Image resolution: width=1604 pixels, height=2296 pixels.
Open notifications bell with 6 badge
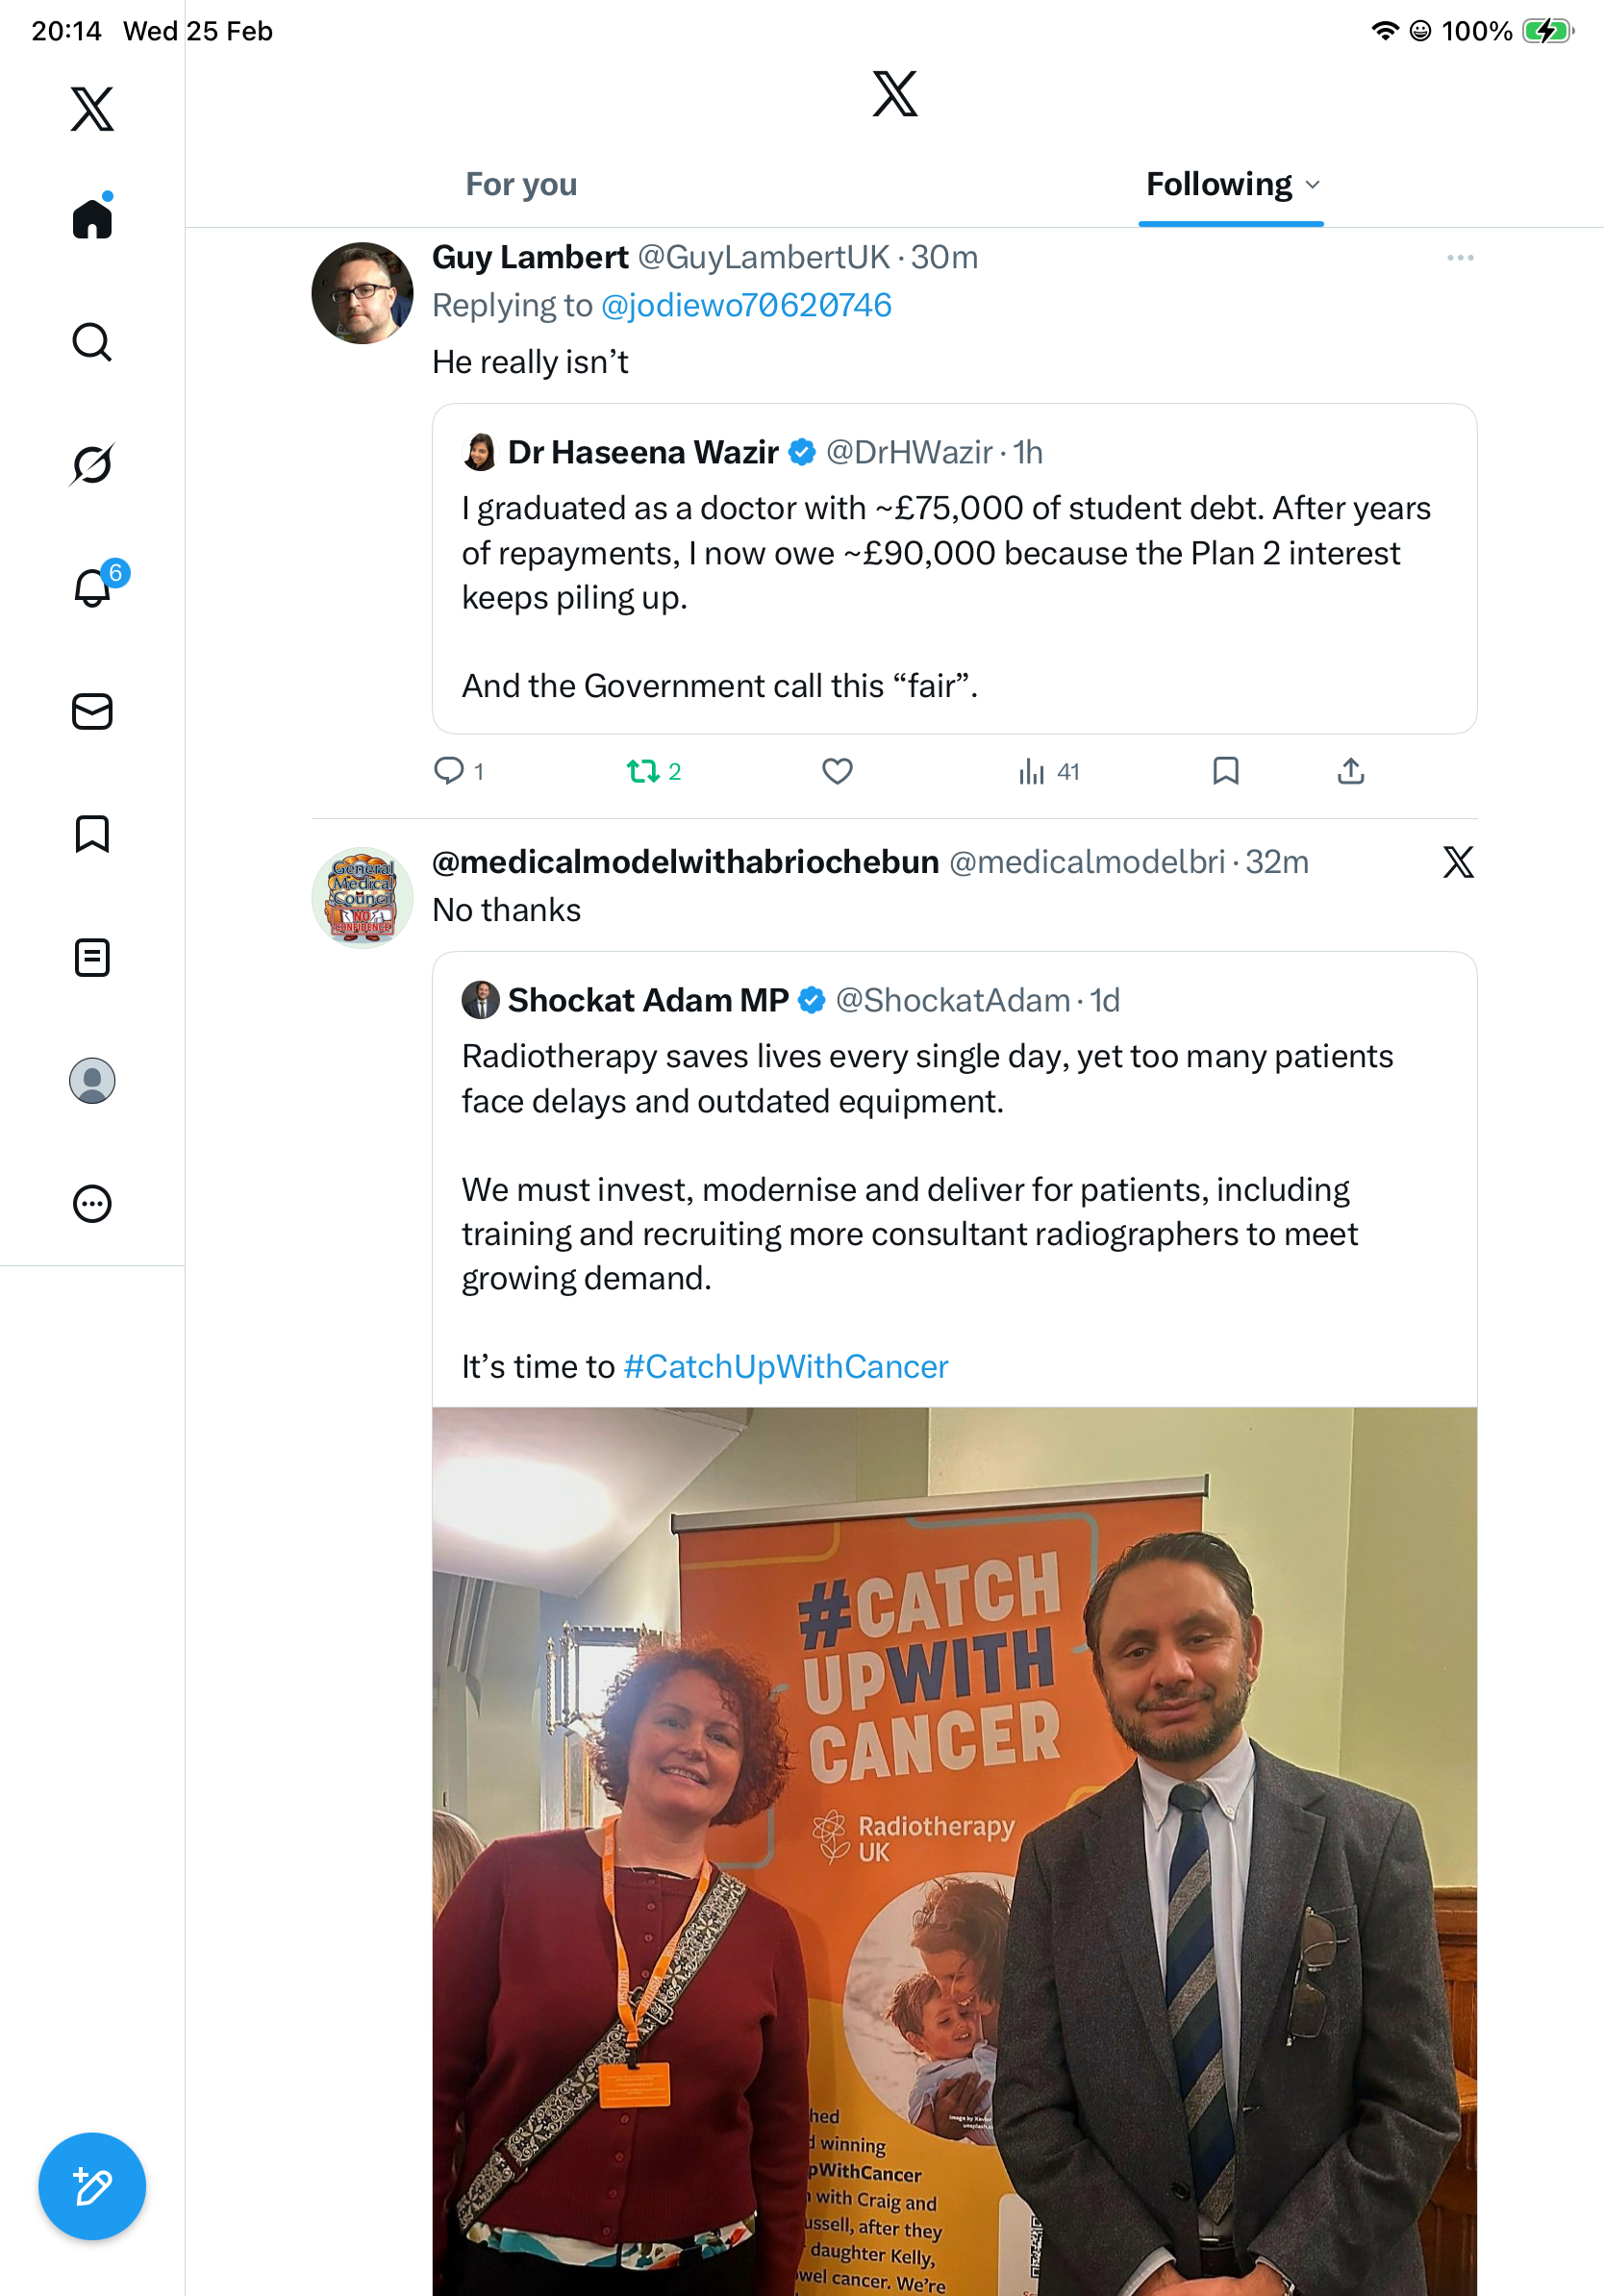point(93,587)
